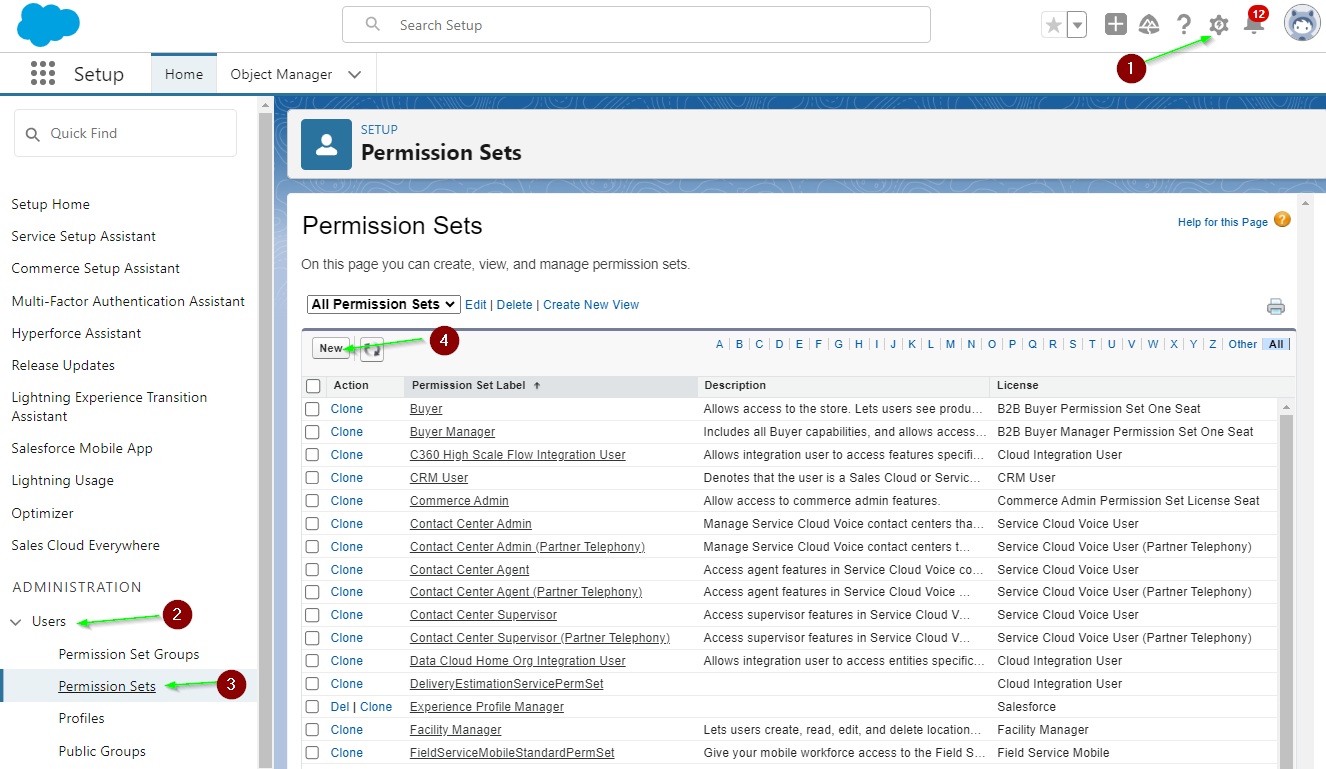
Task: Open the Object Manager tab
Action: click(x=281, y=74)
